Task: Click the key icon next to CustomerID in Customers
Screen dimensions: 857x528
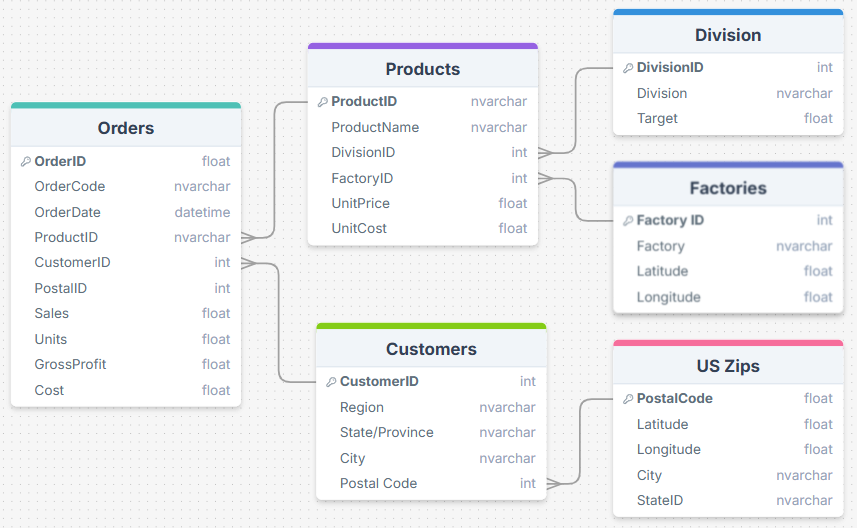Action: 331,382
